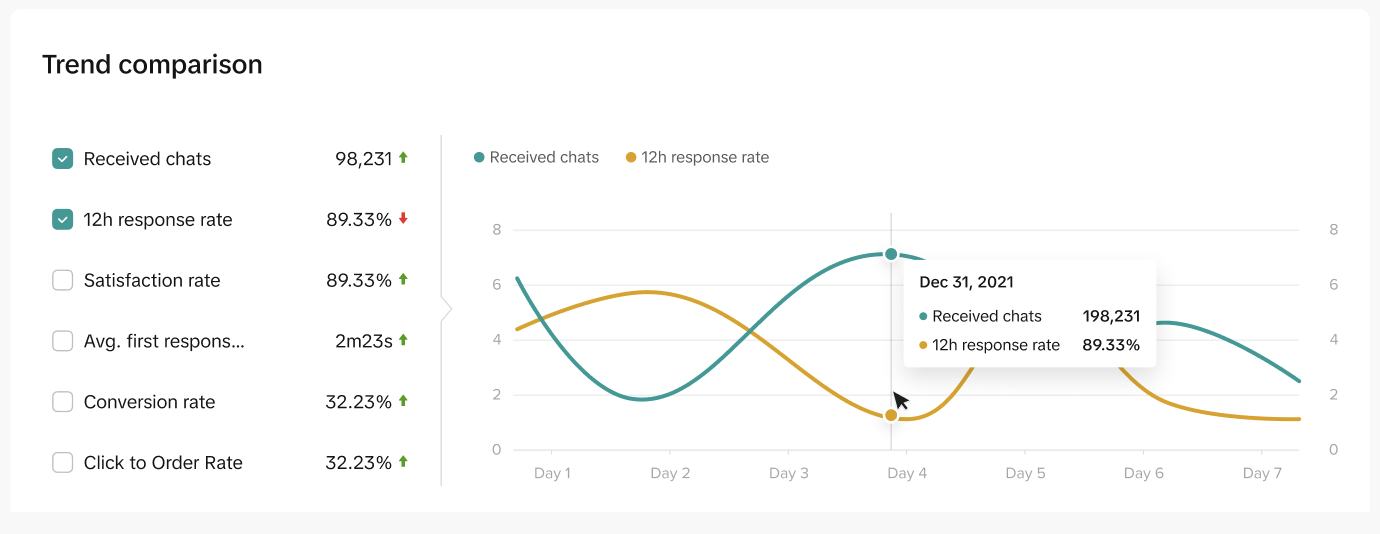Check the Conversion rate checkbox

[x=63, y=402]
